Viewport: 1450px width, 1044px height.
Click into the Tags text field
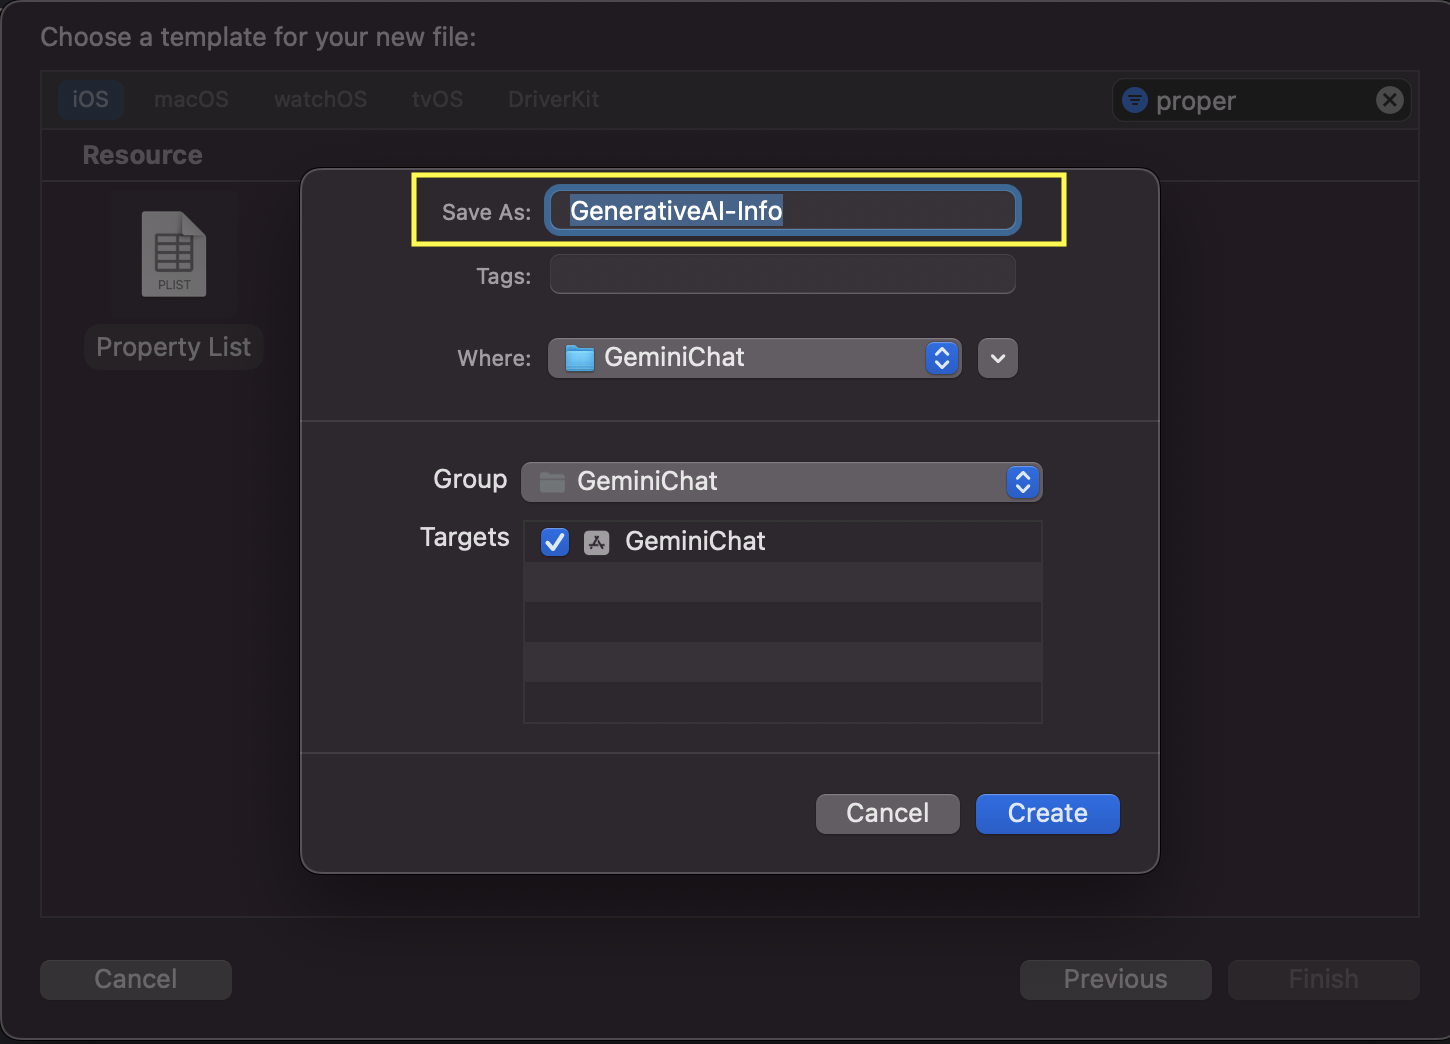click(x=782, y=275)
